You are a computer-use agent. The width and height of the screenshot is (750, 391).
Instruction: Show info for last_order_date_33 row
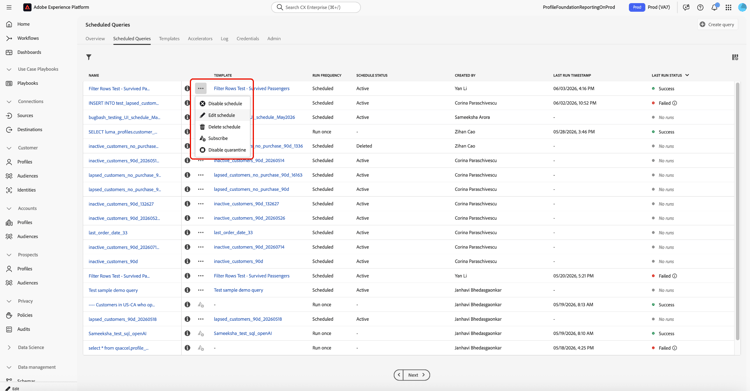click(188, 233)
